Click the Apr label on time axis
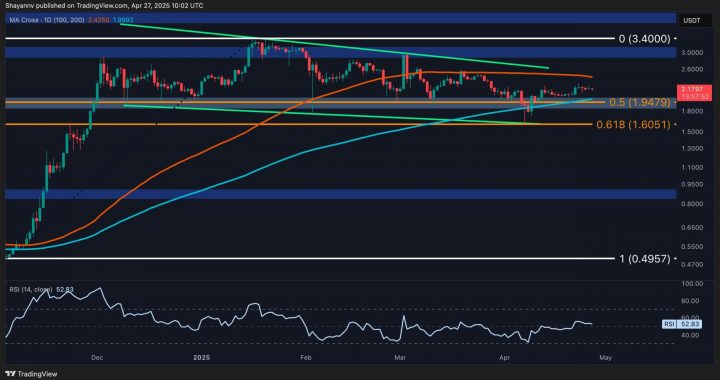Viewport: 720px width, 380px height. [x=505, y=357]
